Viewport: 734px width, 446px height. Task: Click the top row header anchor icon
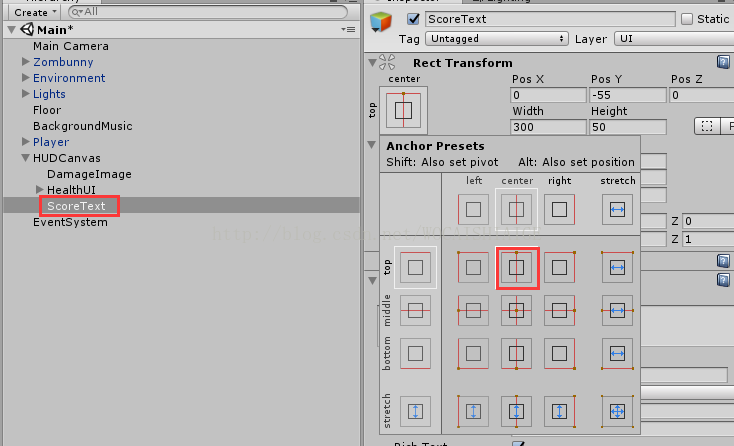pos(415,268)
